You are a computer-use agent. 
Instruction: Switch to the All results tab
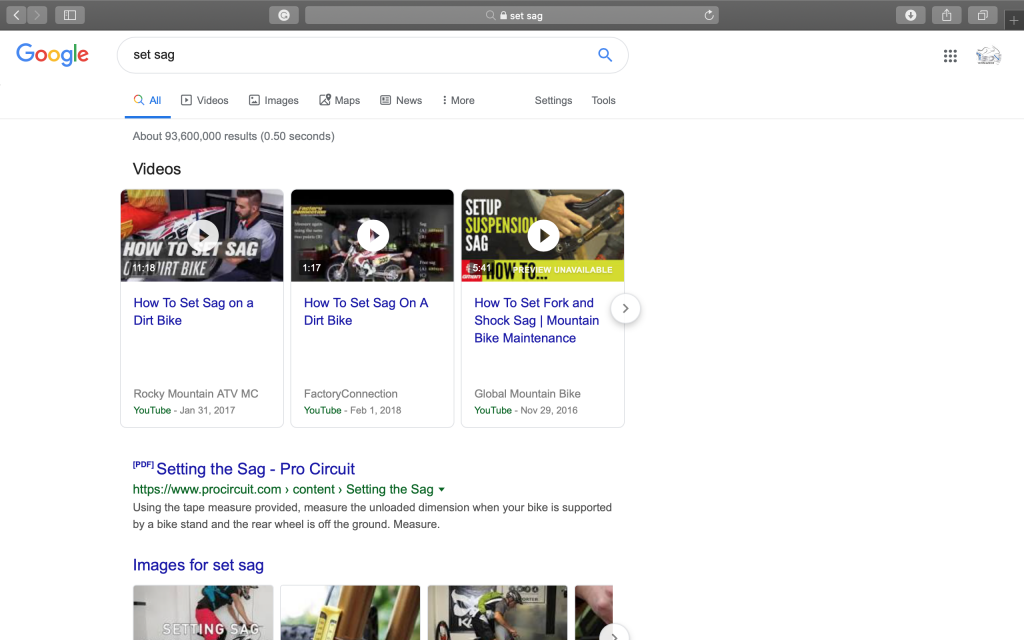click(x=148, y=101)
